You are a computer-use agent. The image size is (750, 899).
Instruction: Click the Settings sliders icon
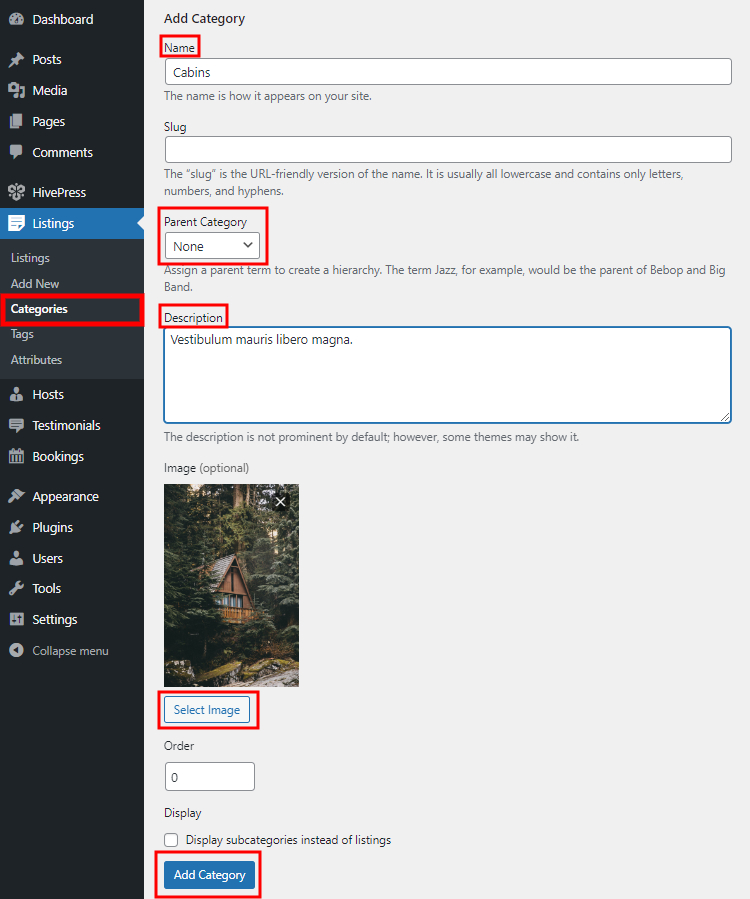(17, 619)
